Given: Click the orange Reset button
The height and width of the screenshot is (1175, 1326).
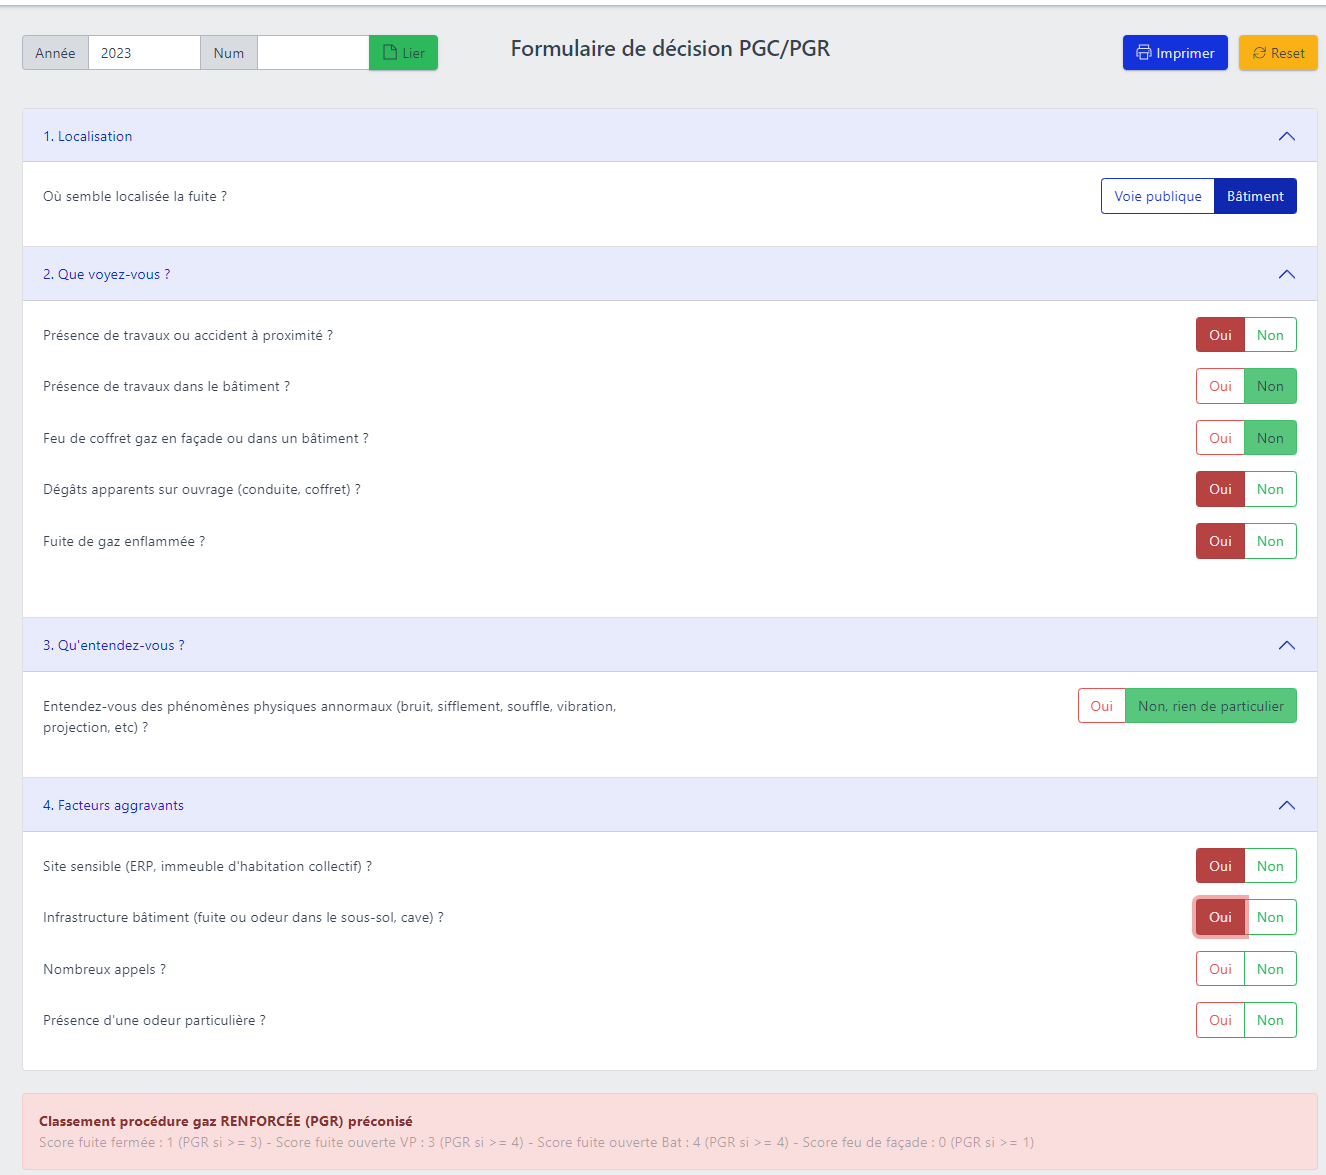Looking at the screenshot, I should coord(1278,53).
